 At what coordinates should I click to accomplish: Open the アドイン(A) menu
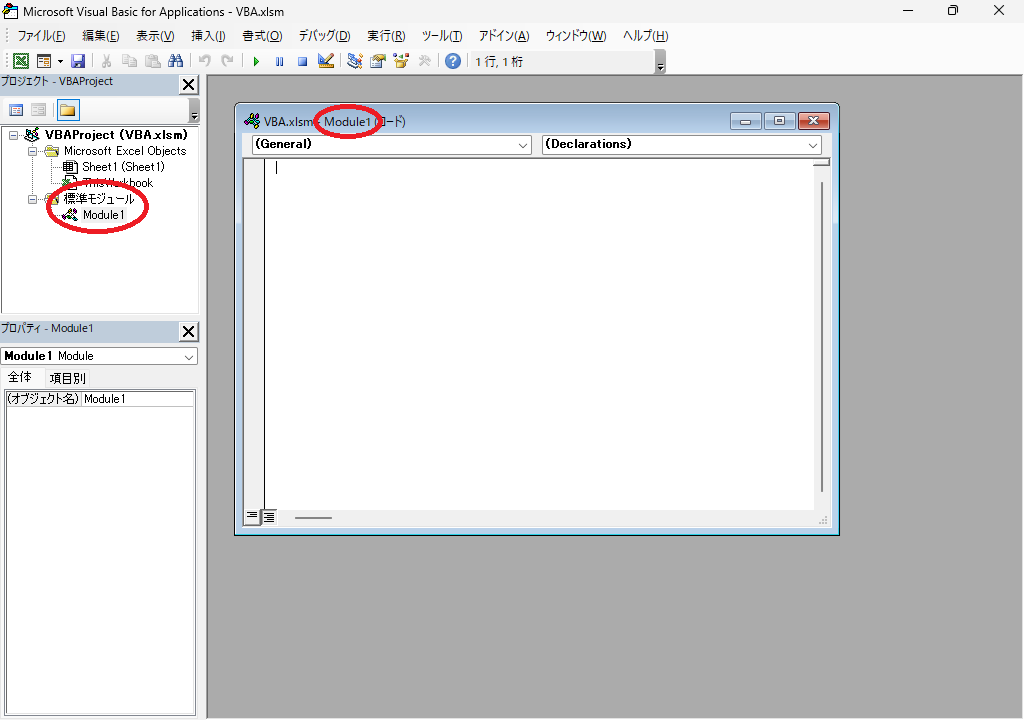[x=504, y=36]
